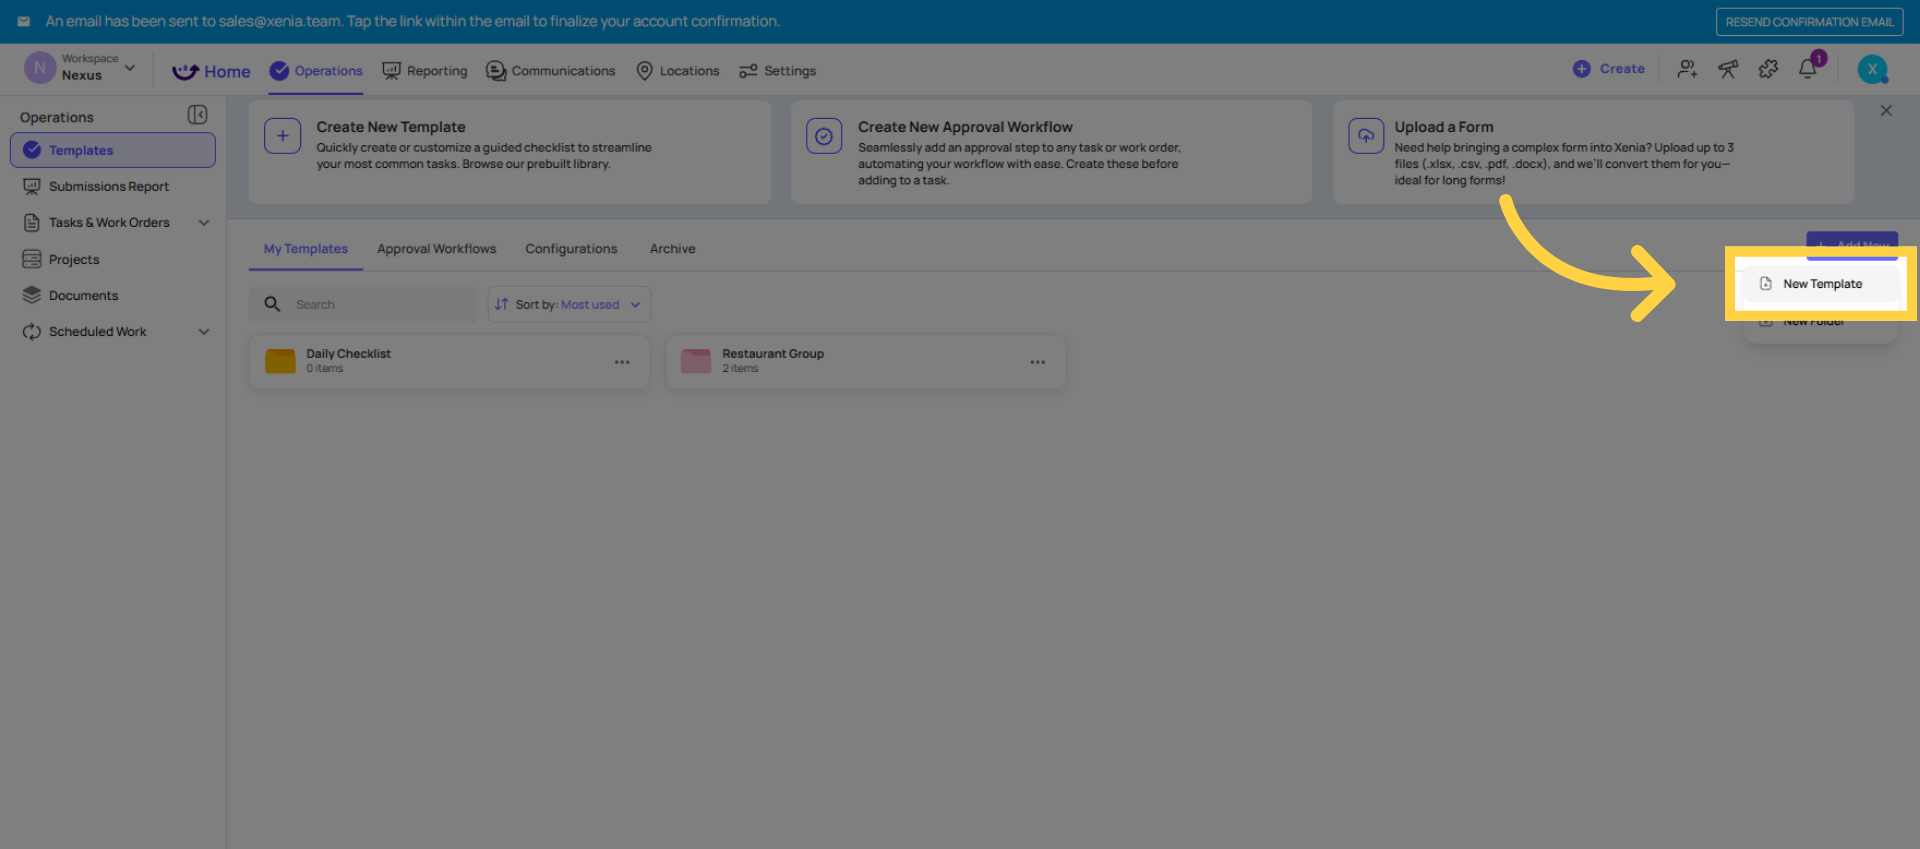Go to the Home logo link
Viewport: 1920px width, 849px height.
click(211, 71)
